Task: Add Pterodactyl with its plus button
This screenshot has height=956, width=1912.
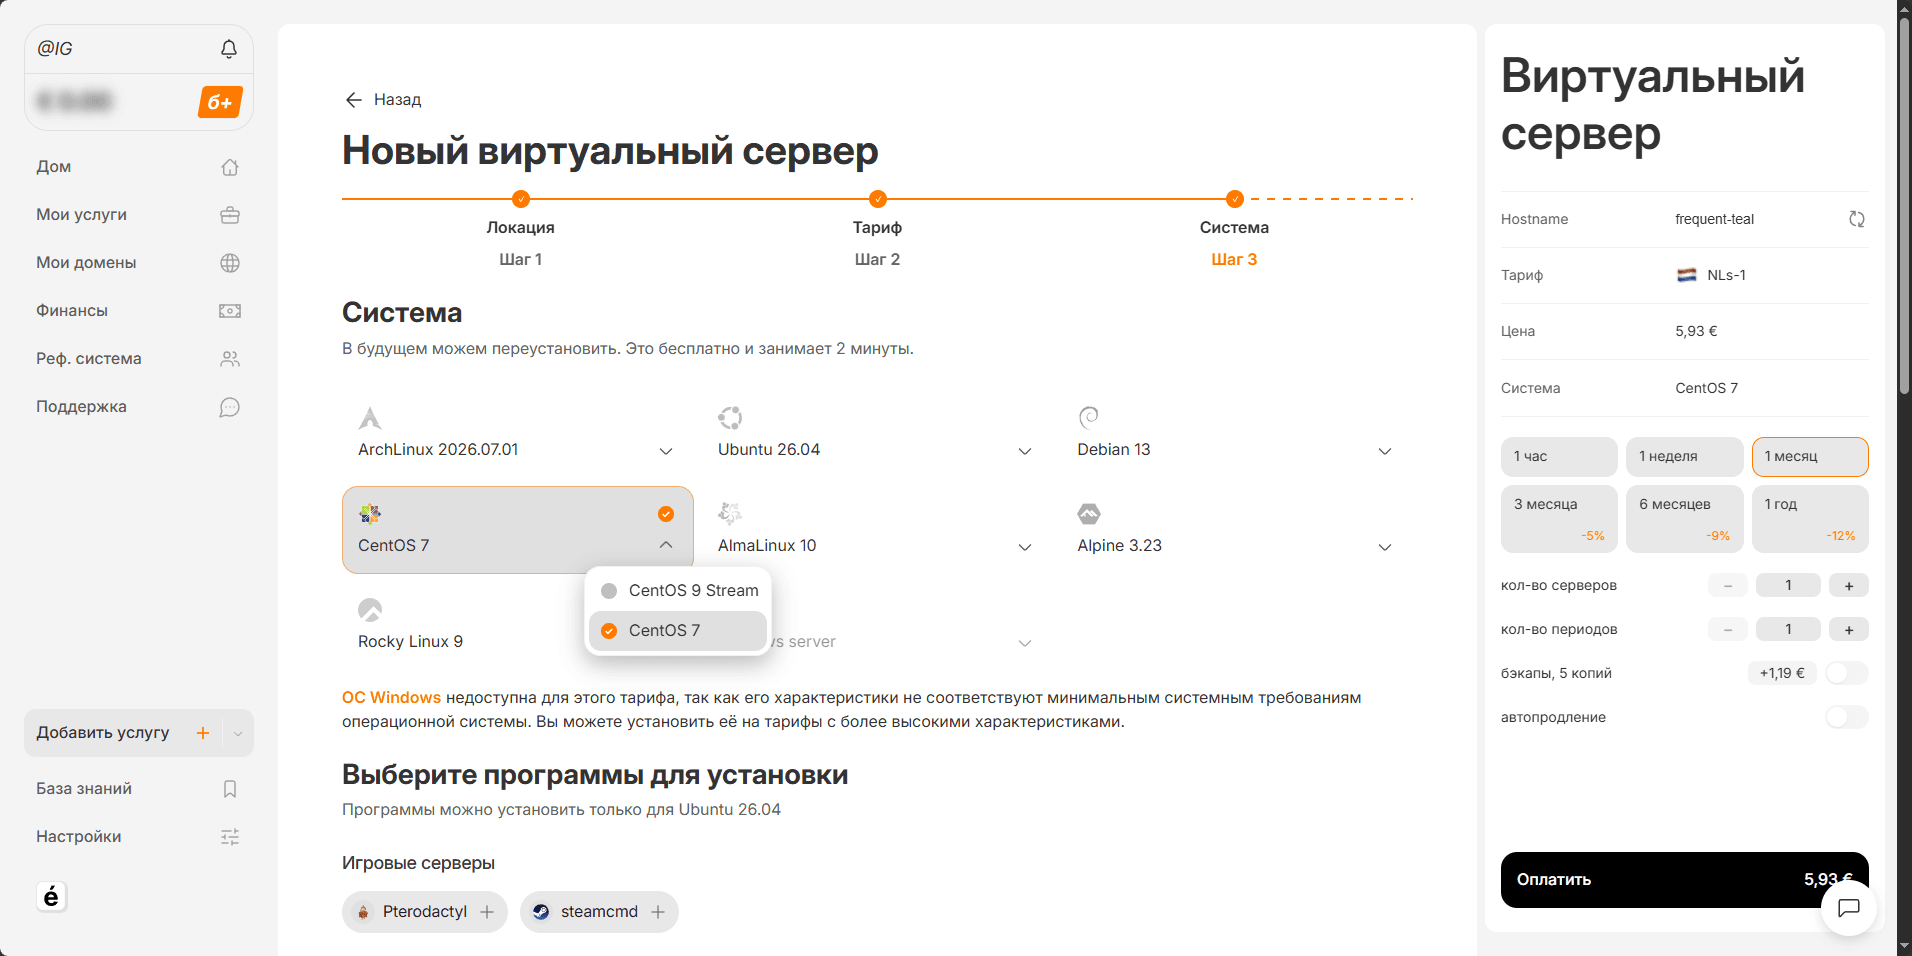Action: tap(487, 912)
